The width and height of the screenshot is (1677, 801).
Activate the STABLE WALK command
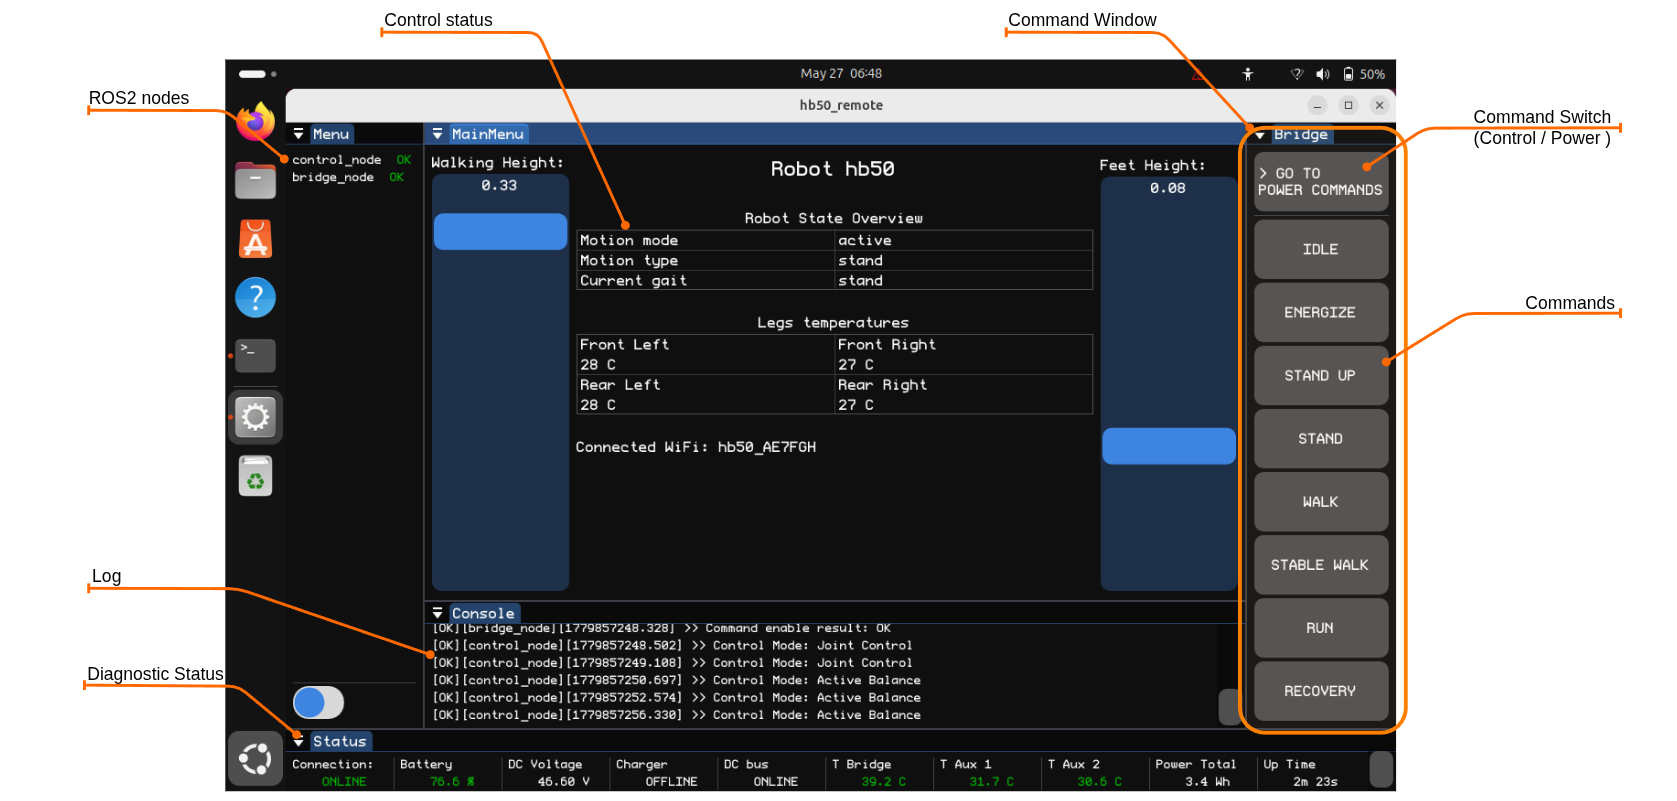click(1321, 564)
